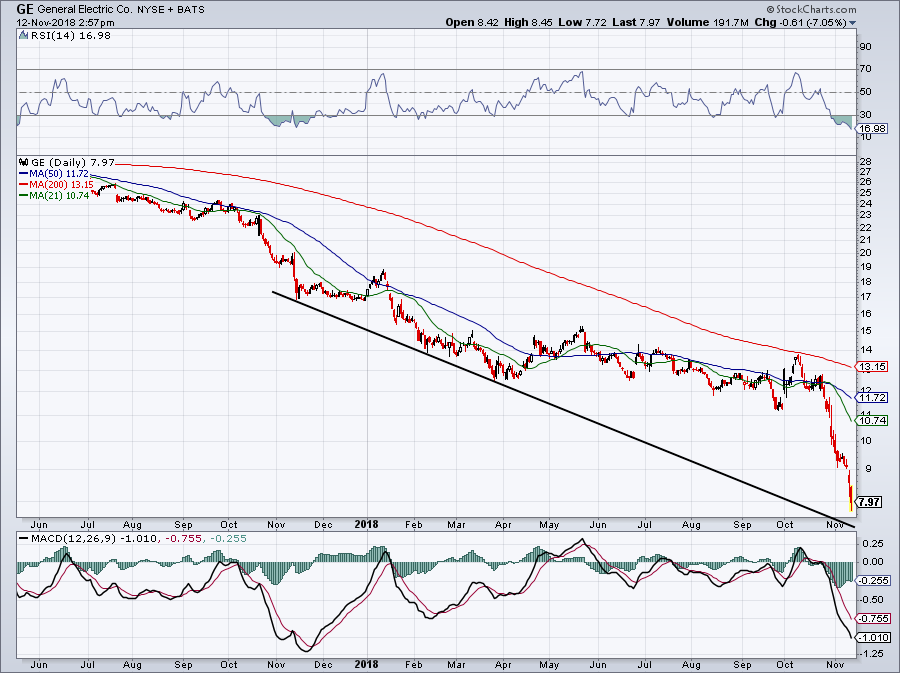Click the bold 2018 label under price chart

click(x=365, y=522)
